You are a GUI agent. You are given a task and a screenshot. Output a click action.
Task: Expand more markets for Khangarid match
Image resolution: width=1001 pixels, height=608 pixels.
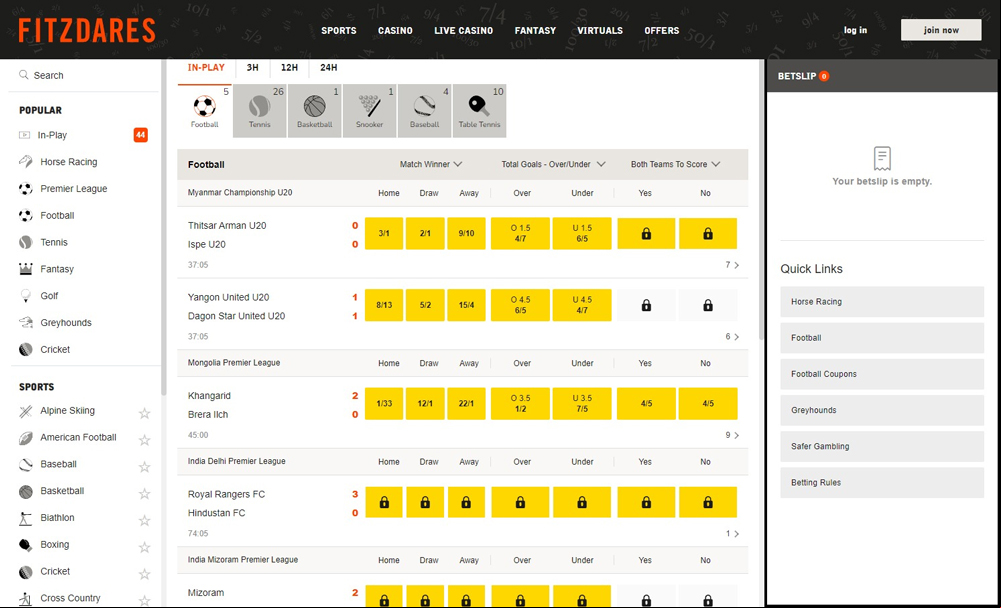point(732,435)
